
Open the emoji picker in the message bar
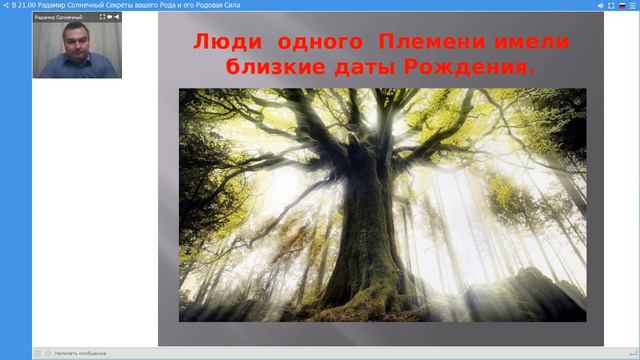point(48,353)
